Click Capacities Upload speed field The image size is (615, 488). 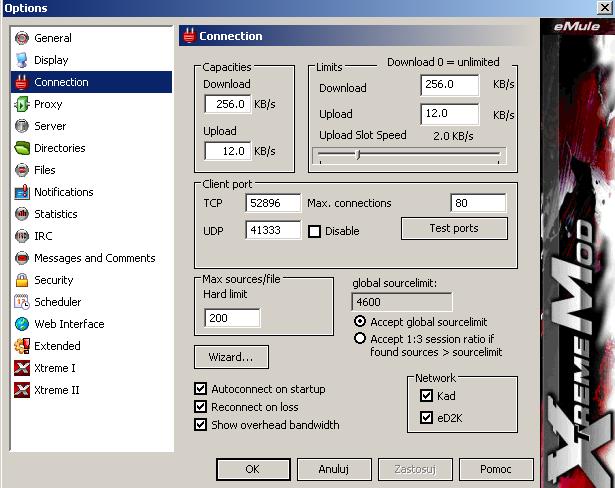[227, 151]
